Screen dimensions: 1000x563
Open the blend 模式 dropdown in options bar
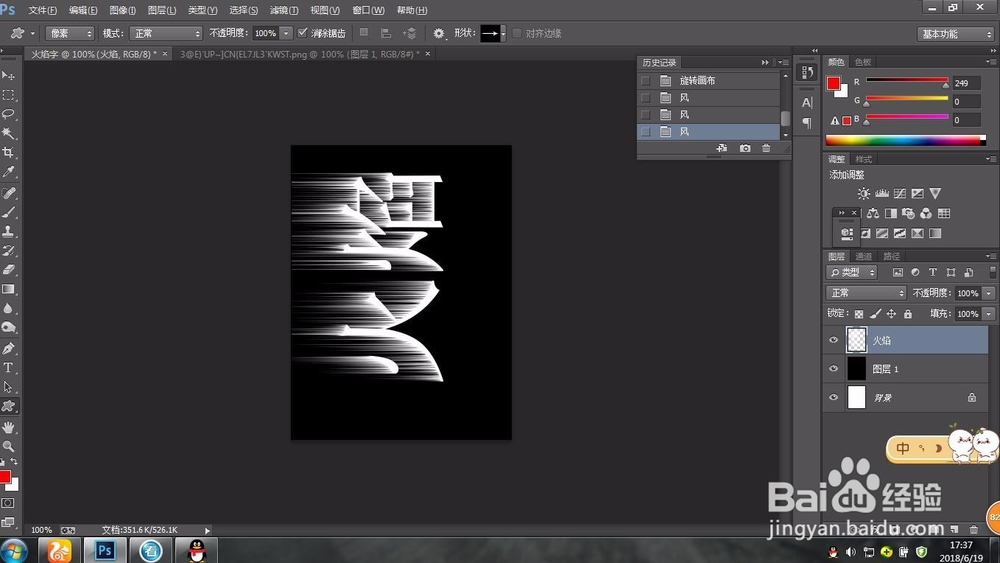click(166, 33)
